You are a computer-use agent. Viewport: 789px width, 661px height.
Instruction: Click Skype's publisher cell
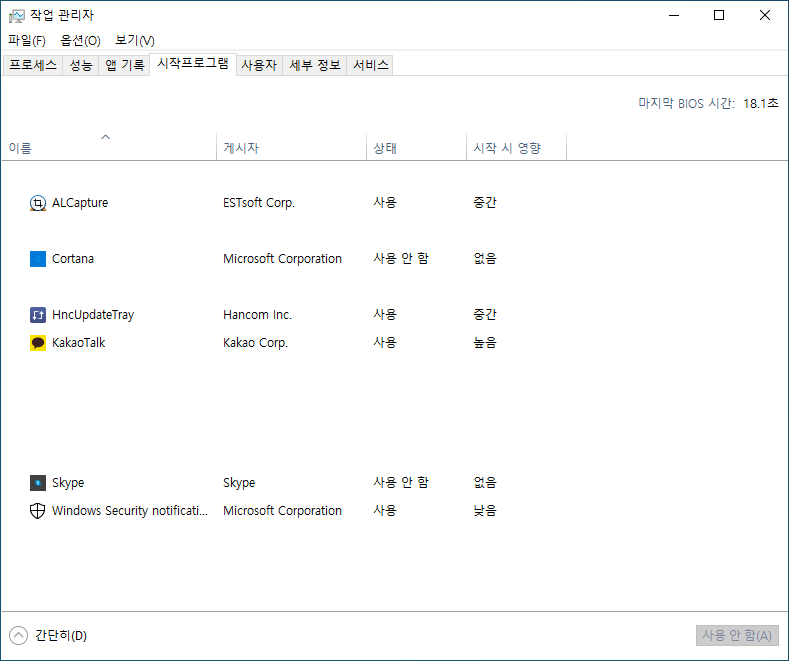[x=239, y=483]
